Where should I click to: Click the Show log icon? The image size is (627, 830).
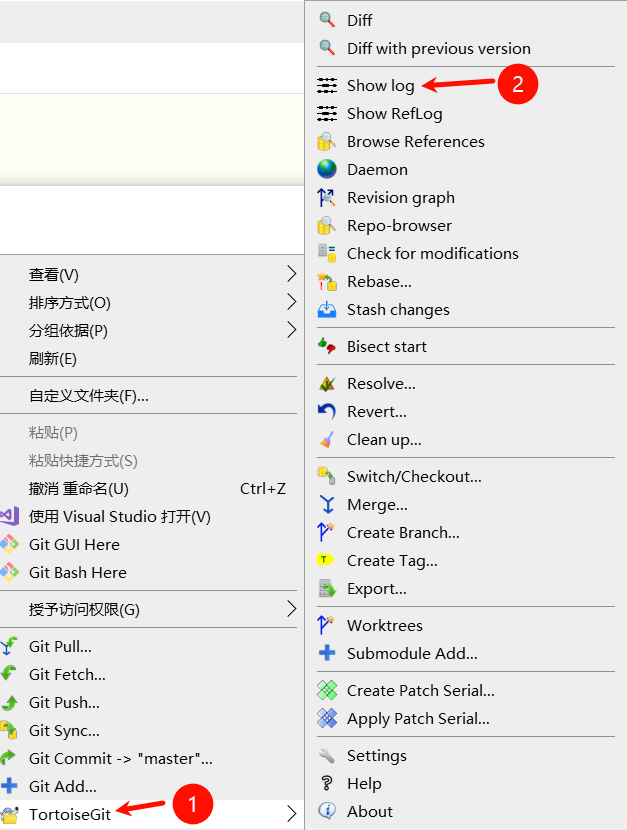[327, 85]
